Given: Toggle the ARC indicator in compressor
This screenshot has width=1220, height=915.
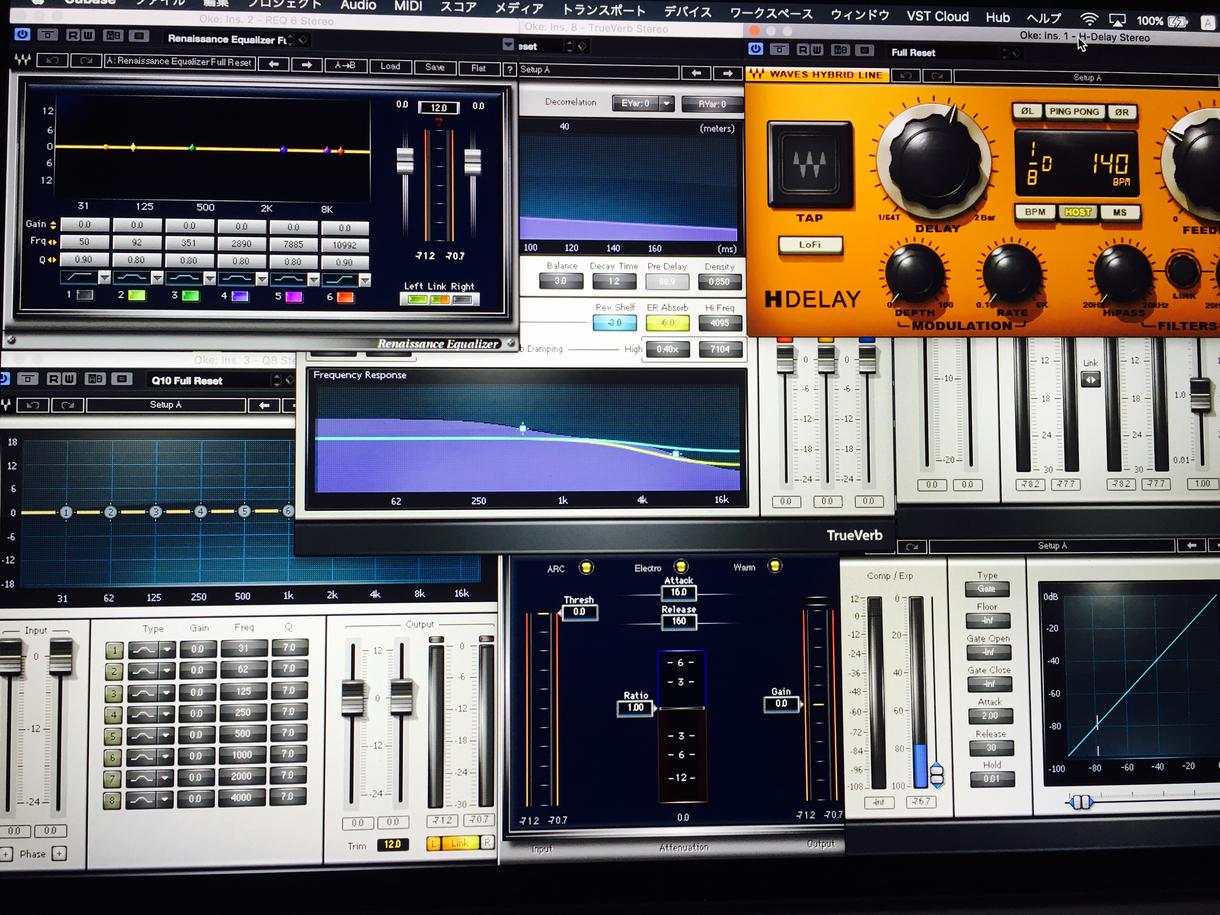Looking at the screenshot, I should click(586, 568).
